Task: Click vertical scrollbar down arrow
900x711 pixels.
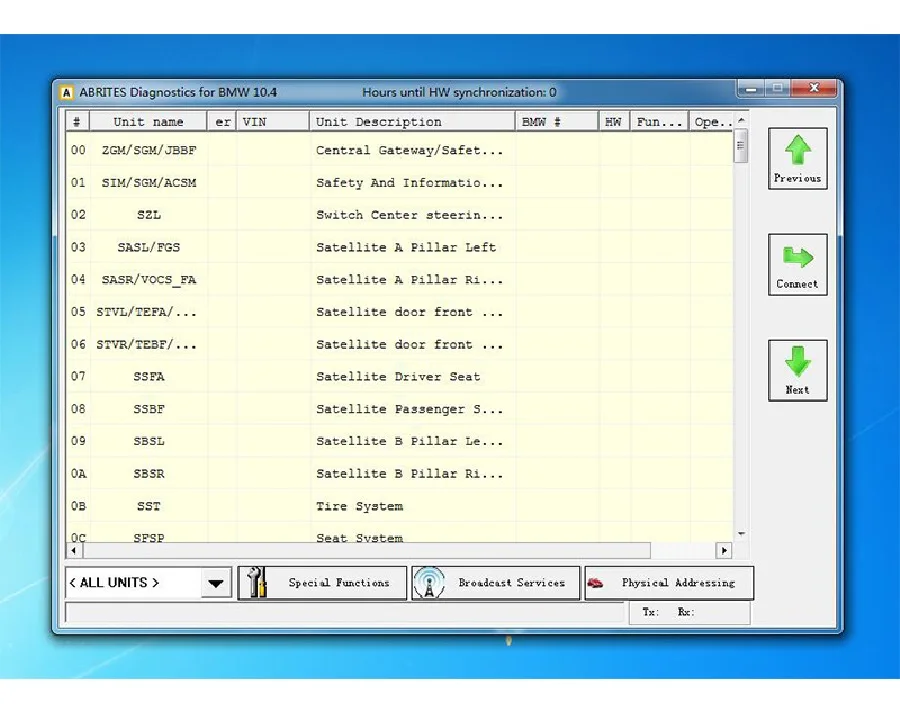Action: click(x=741, y=534)
